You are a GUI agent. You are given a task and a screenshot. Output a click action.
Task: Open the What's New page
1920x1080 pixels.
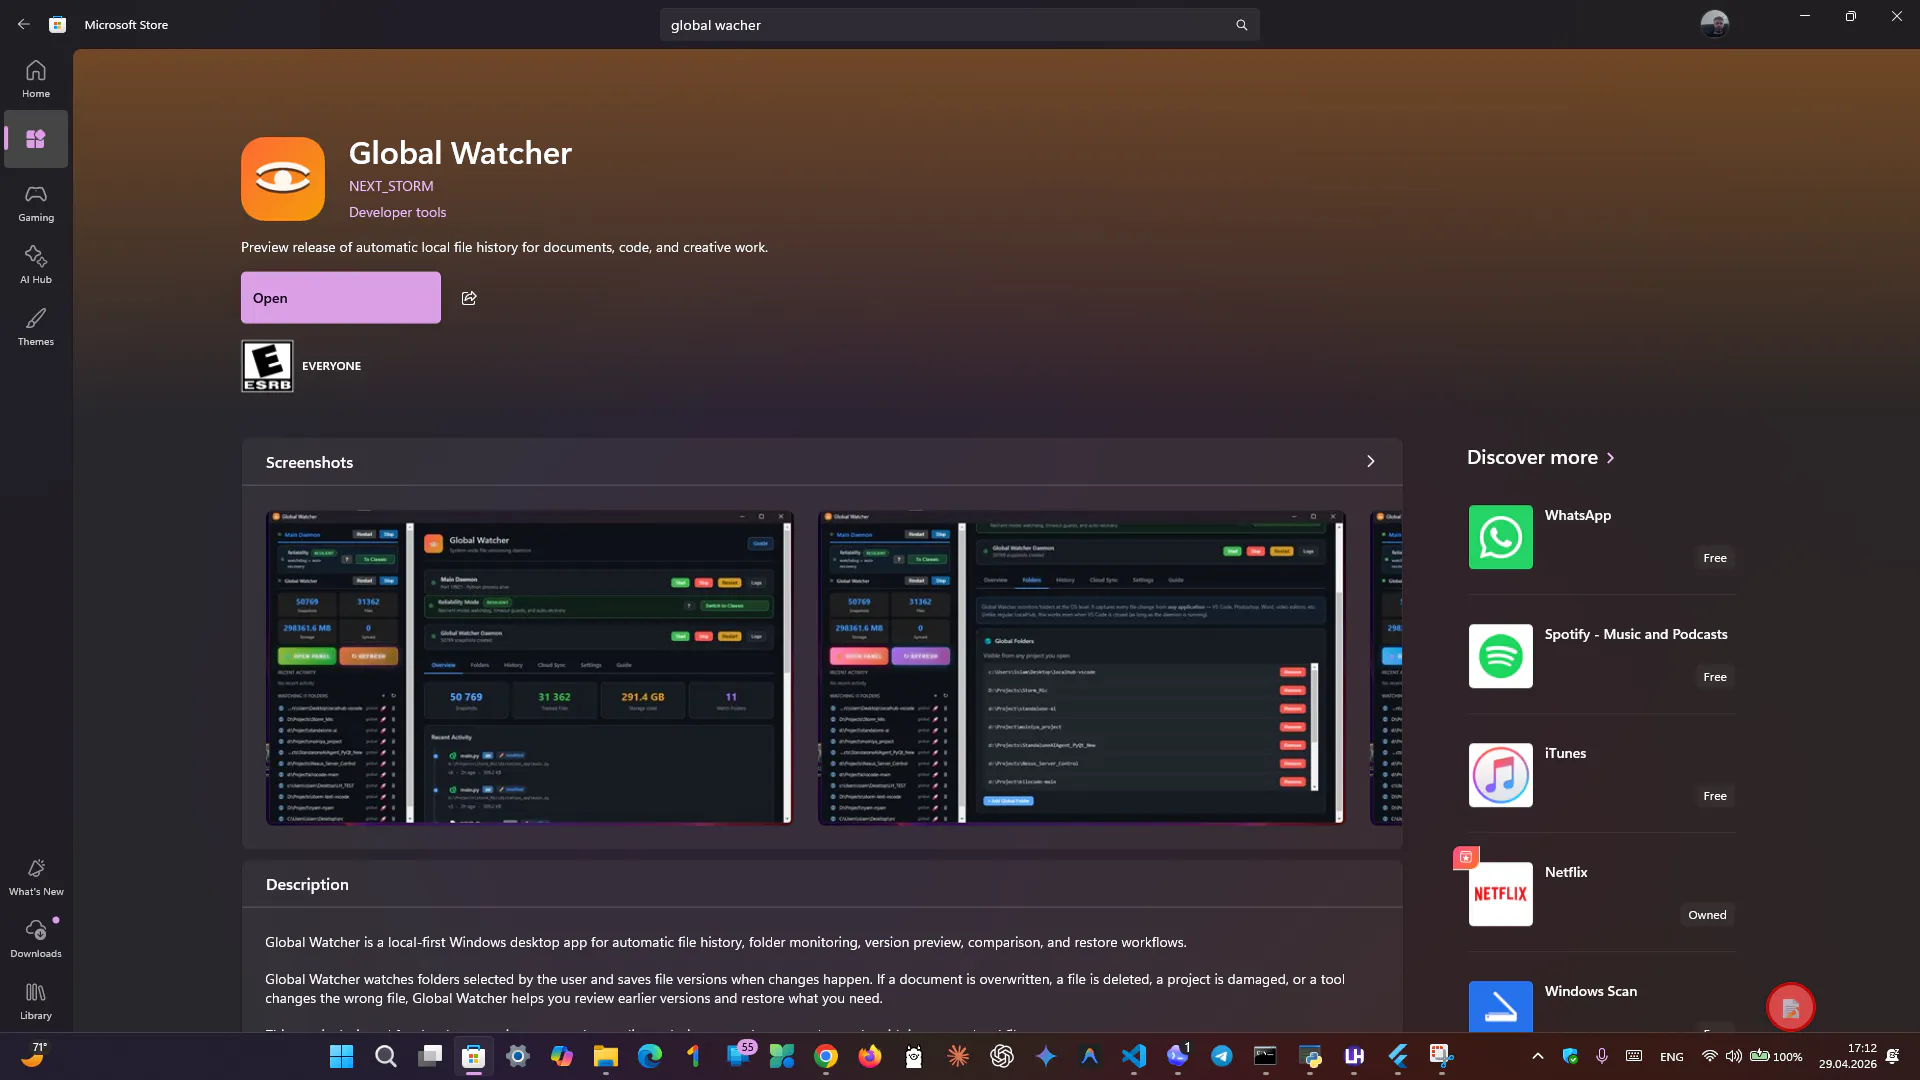pos(36,877)
